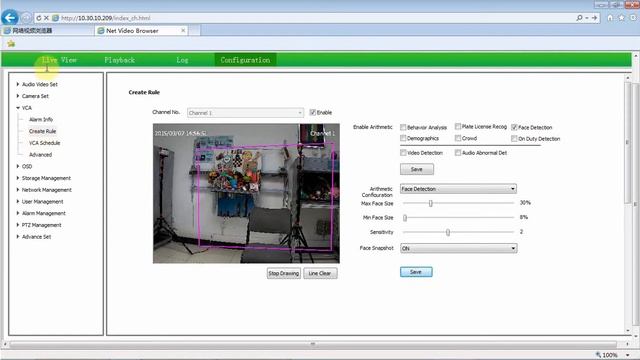This screenshot has width=640, height=360.
Task: Enable Demographics checkbox
Action: click(403, 138)
